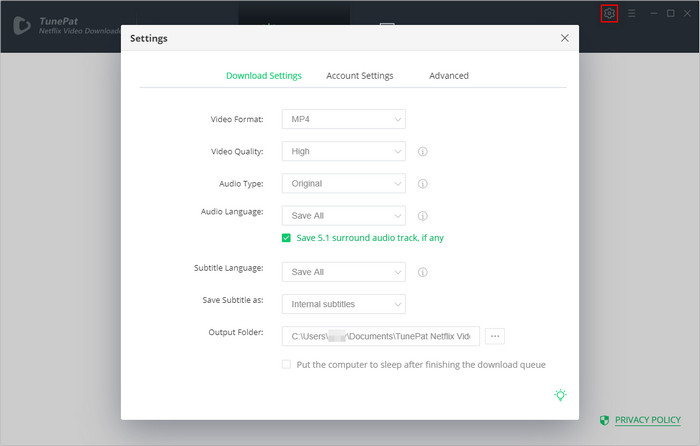
Task: Expand the Audio Language dropdown
Action: tap(344, 216)
